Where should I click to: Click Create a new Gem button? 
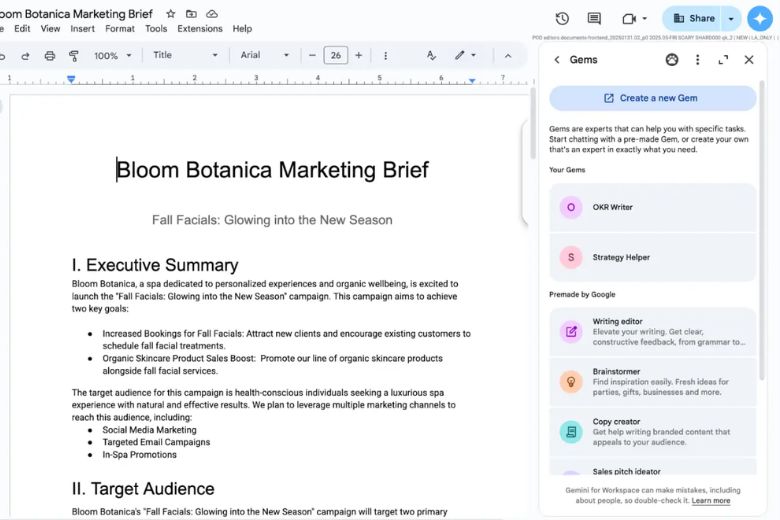tap(653, 98)
